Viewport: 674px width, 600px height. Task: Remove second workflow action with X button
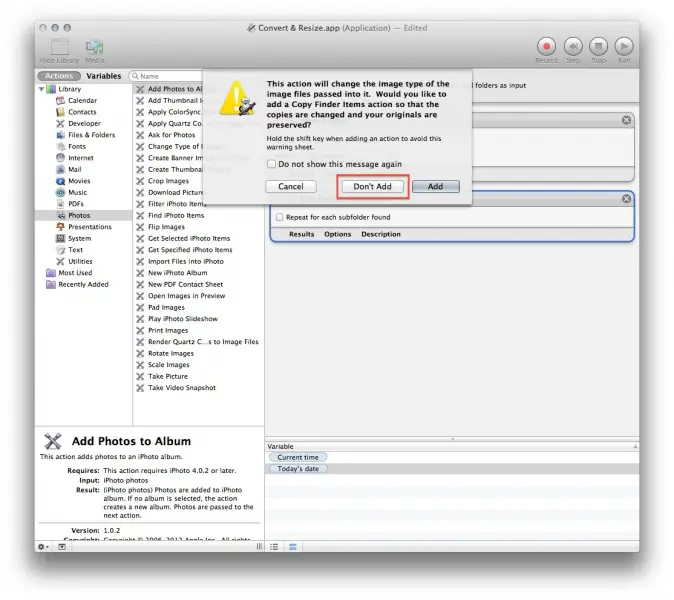pos(626,199)
